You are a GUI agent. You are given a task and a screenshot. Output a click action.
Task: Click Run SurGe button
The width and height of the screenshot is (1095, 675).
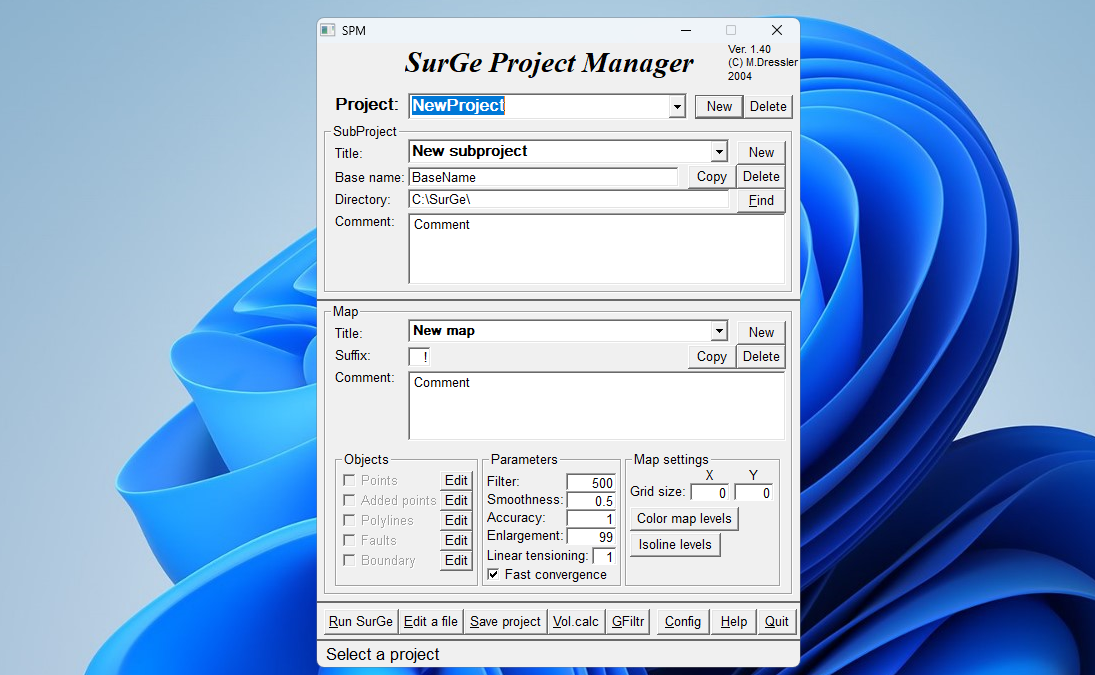(x=360, y=621)
